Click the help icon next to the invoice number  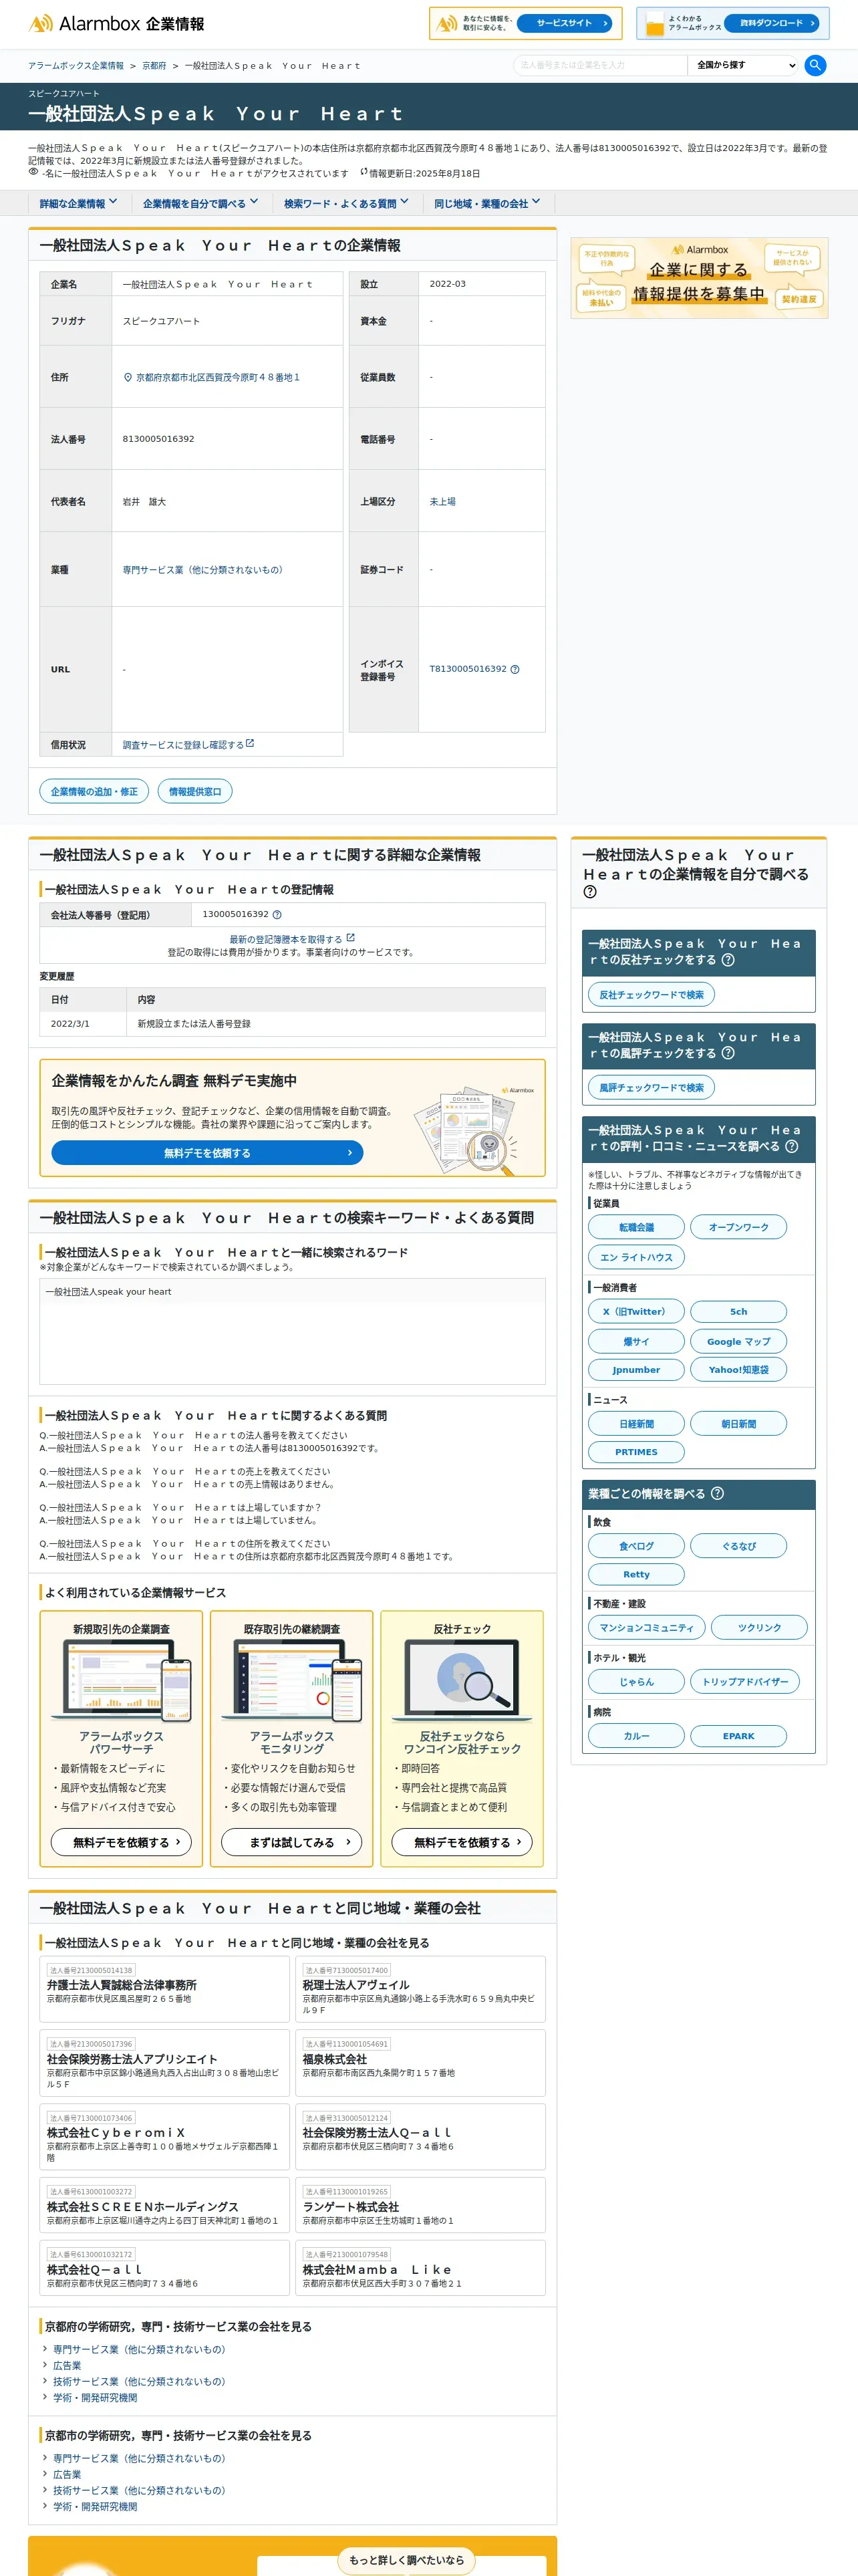[515, 670]
